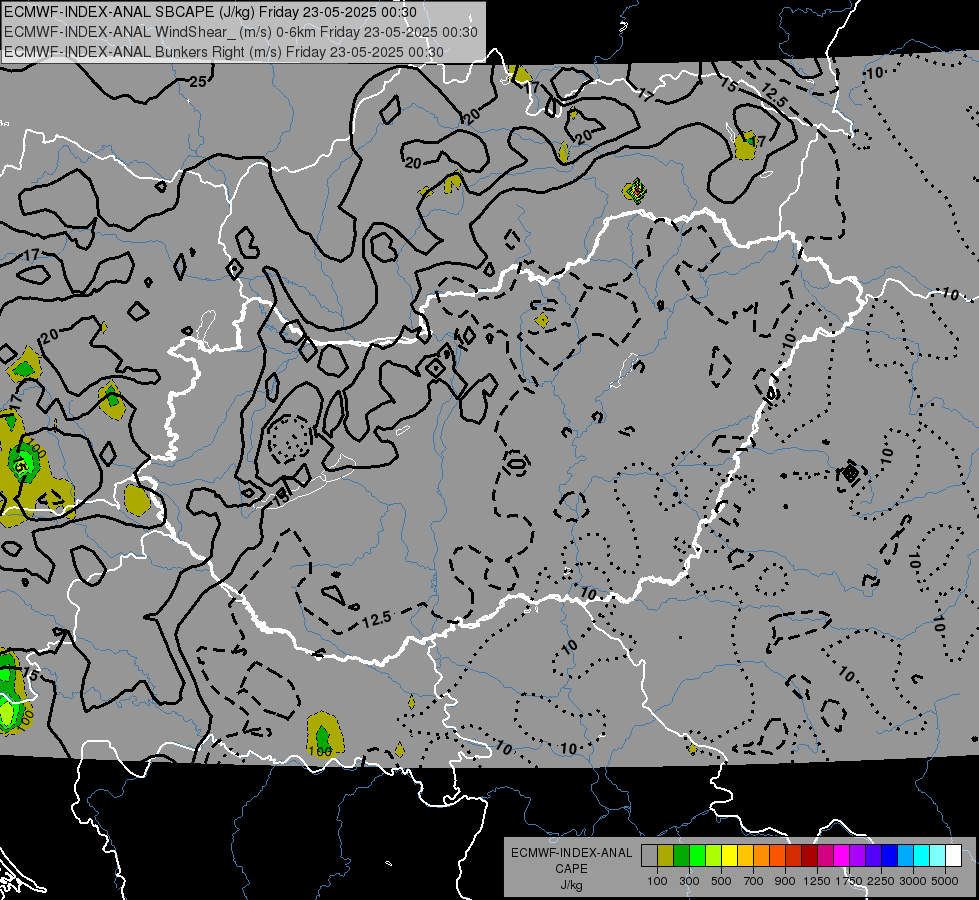Click the legend value 700

(x=754, y=881)
